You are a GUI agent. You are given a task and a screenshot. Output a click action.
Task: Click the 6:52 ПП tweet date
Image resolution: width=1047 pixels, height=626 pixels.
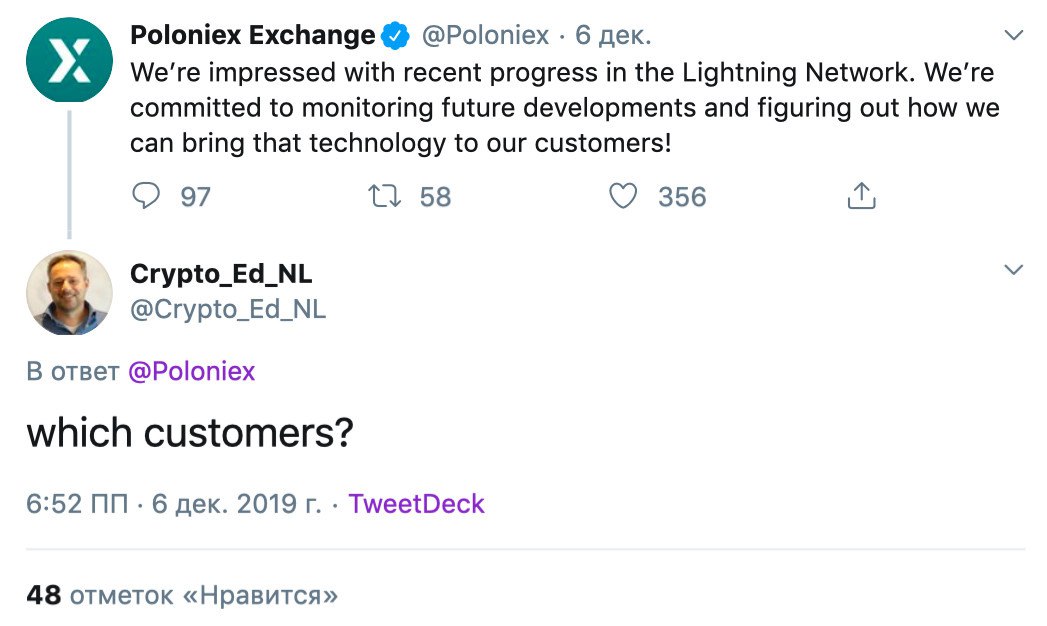[x=174, y=504]
